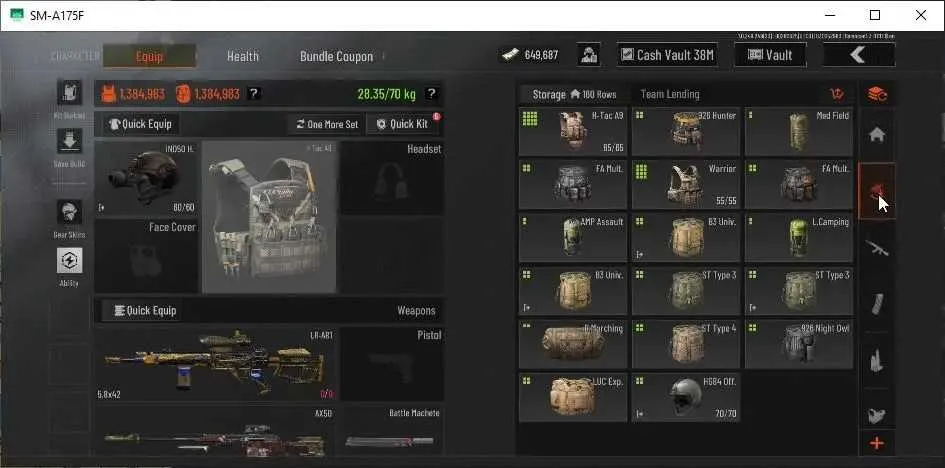
Task: Select the home storage filter icon
Action: 877,135
